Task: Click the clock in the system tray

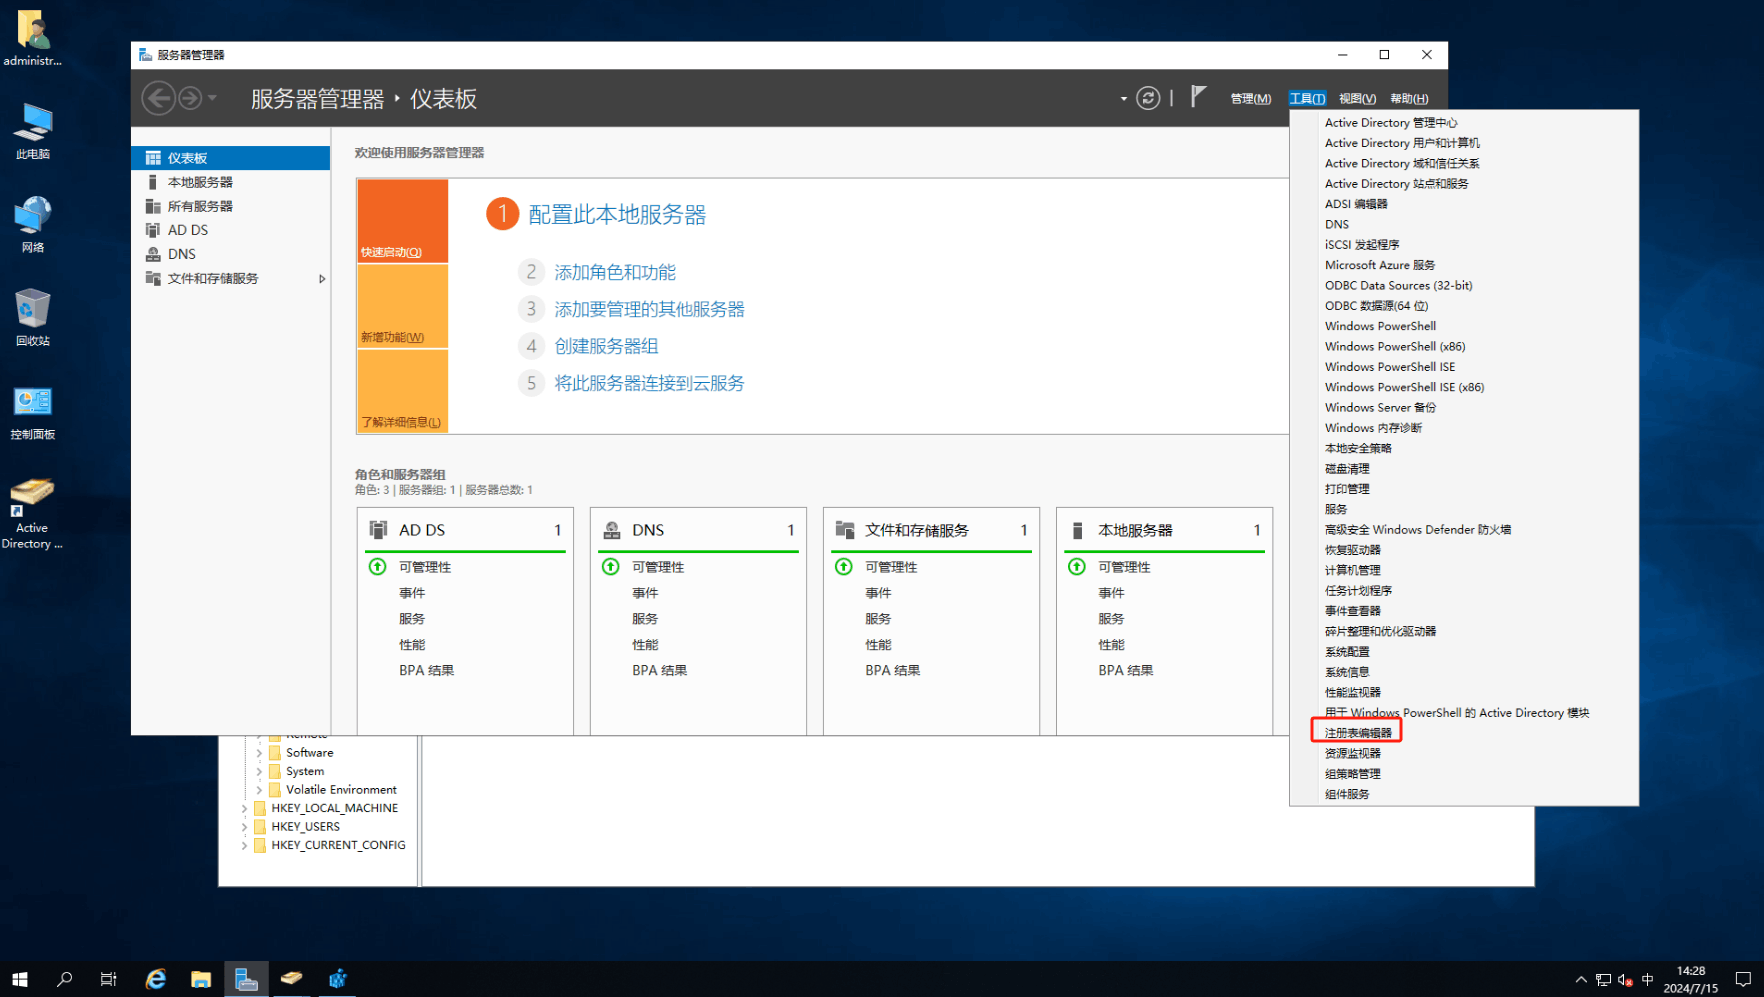Action: click(x=1689, y=978)
